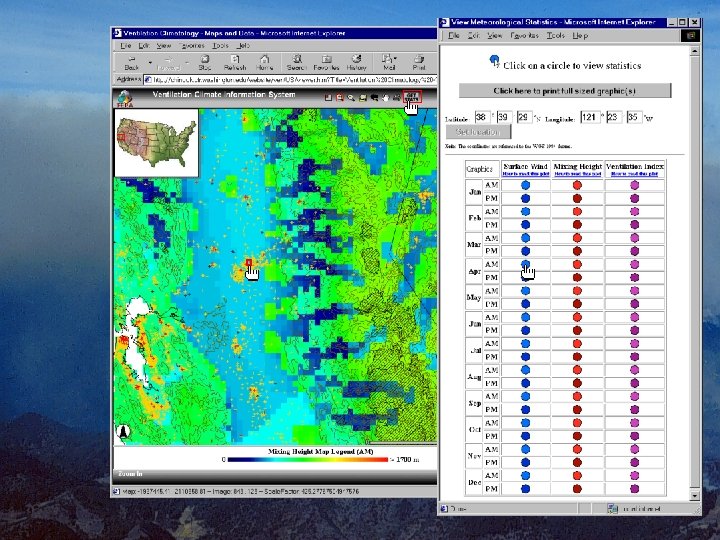The height and width of the screenshot is (540, 720).
Task: Click the latitude degrees field showing 38
Action: (482, 117)
